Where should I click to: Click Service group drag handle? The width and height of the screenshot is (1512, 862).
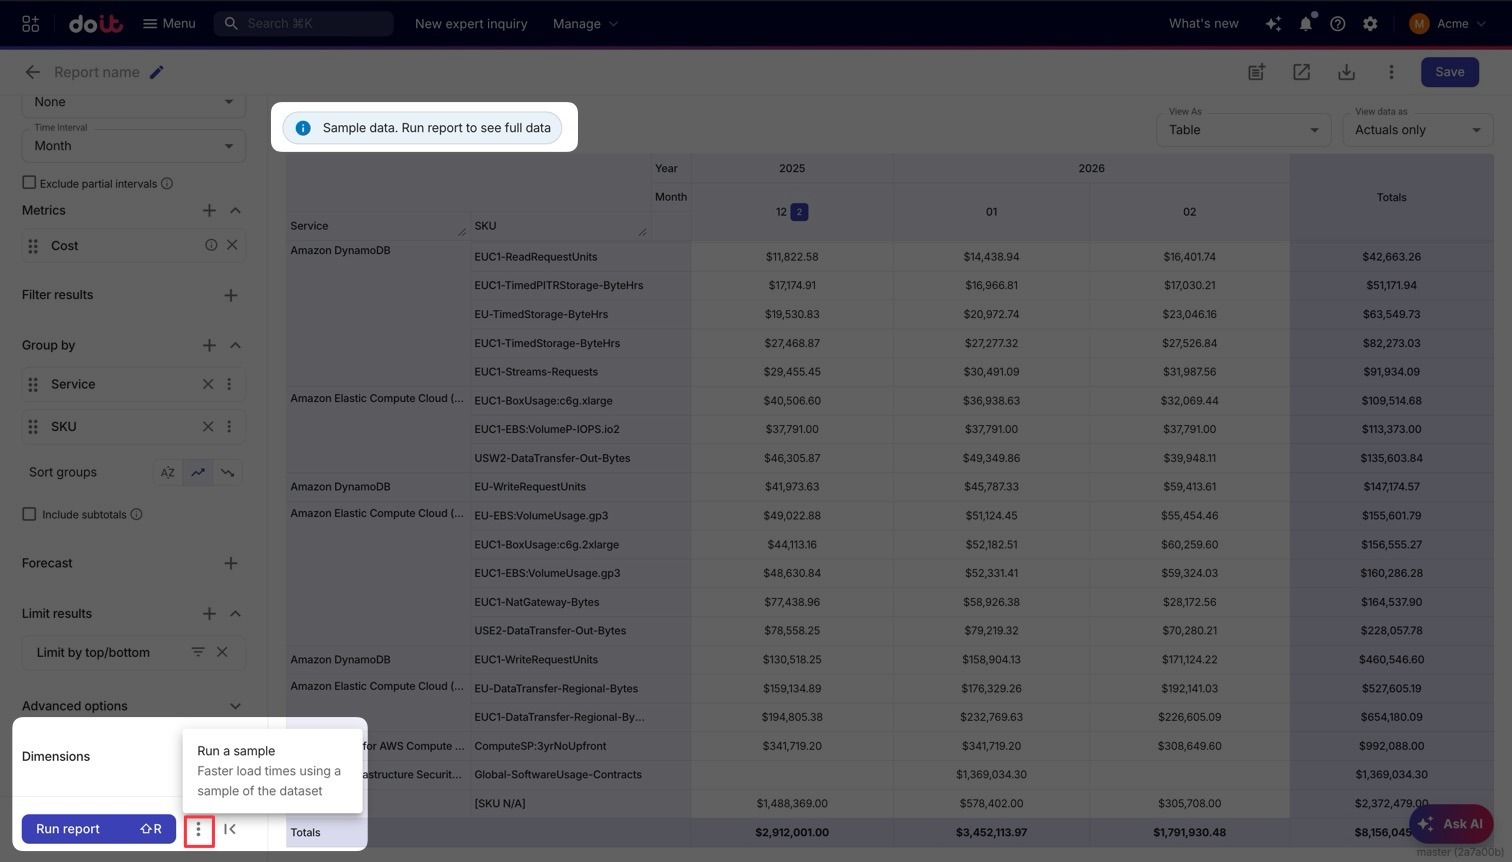(x=33, y=384)
